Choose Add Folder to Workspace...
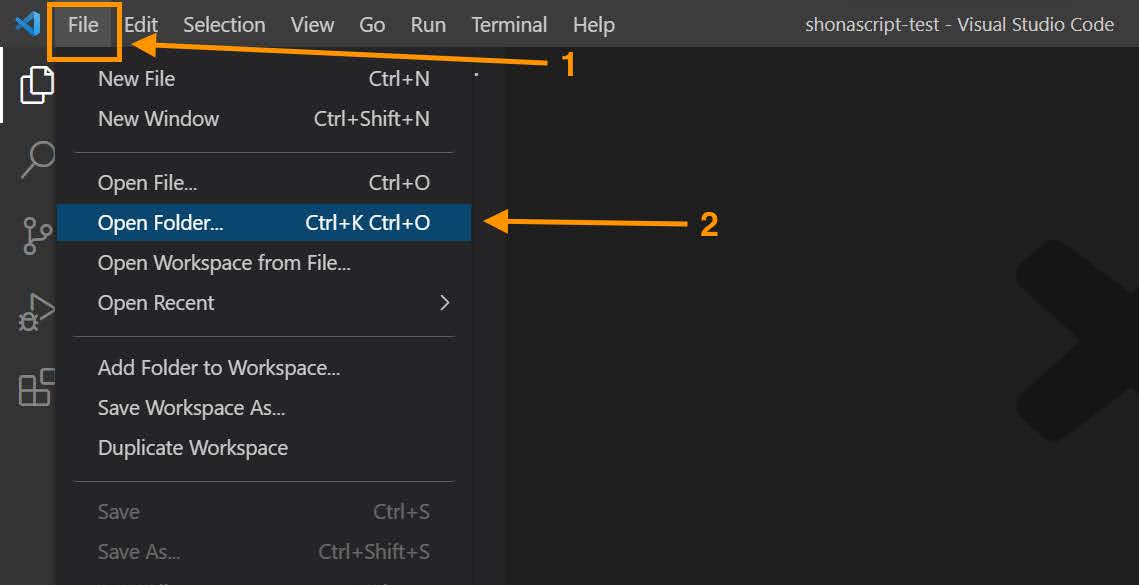Image resolution: width=1139 pixels, height=585 pixels. point(219,368)
